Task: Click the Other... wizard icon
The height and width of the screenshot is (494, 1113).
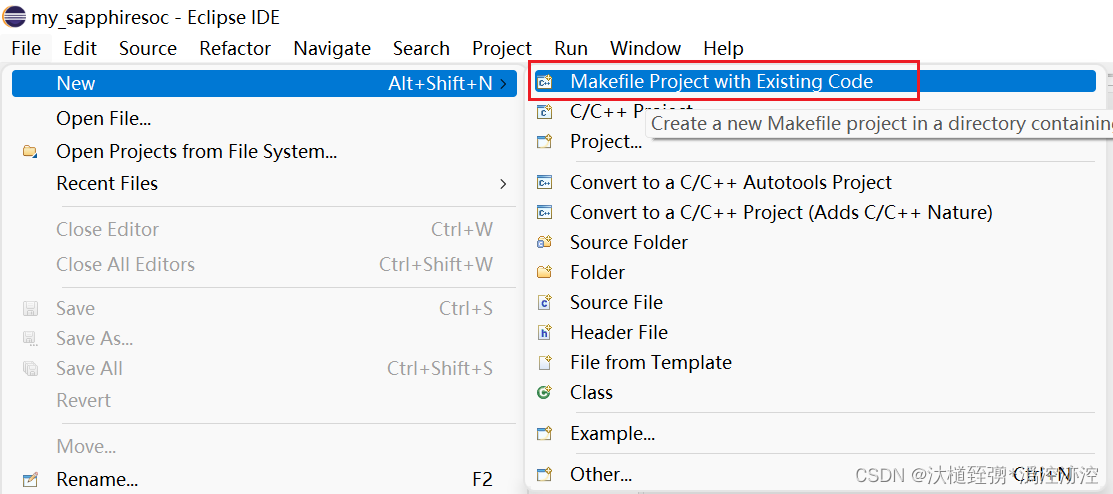Action: (544, 474)
